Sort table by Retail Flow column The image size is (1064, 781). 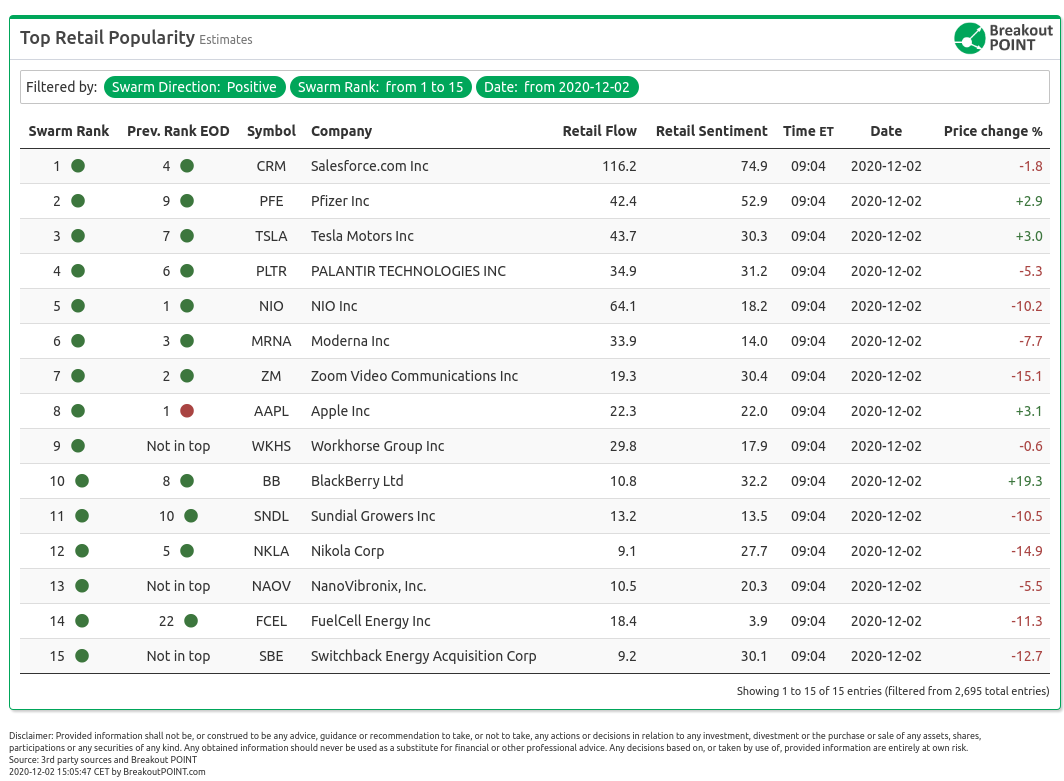(599, 131)
